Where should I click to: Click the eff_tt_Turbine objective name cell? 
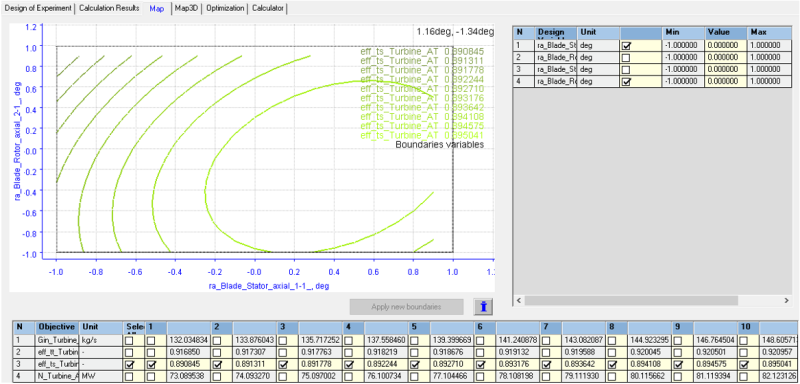(x=57, y=352)
